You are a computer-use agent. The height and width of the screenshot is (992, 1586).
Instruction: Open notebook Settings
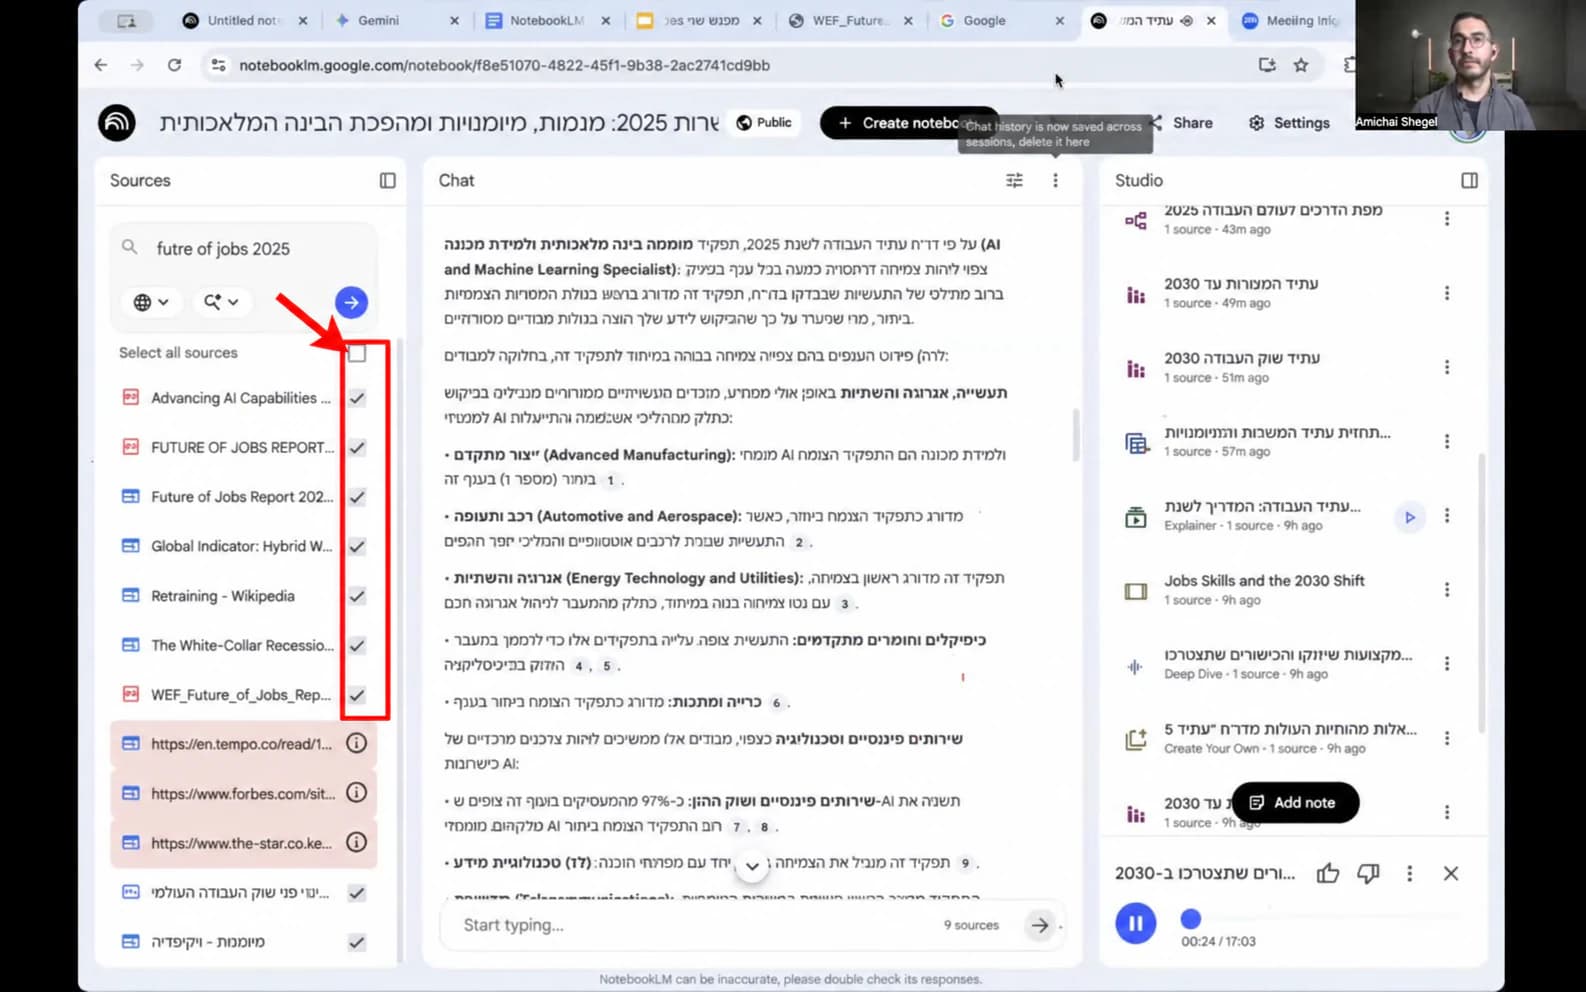[1289, 123]
